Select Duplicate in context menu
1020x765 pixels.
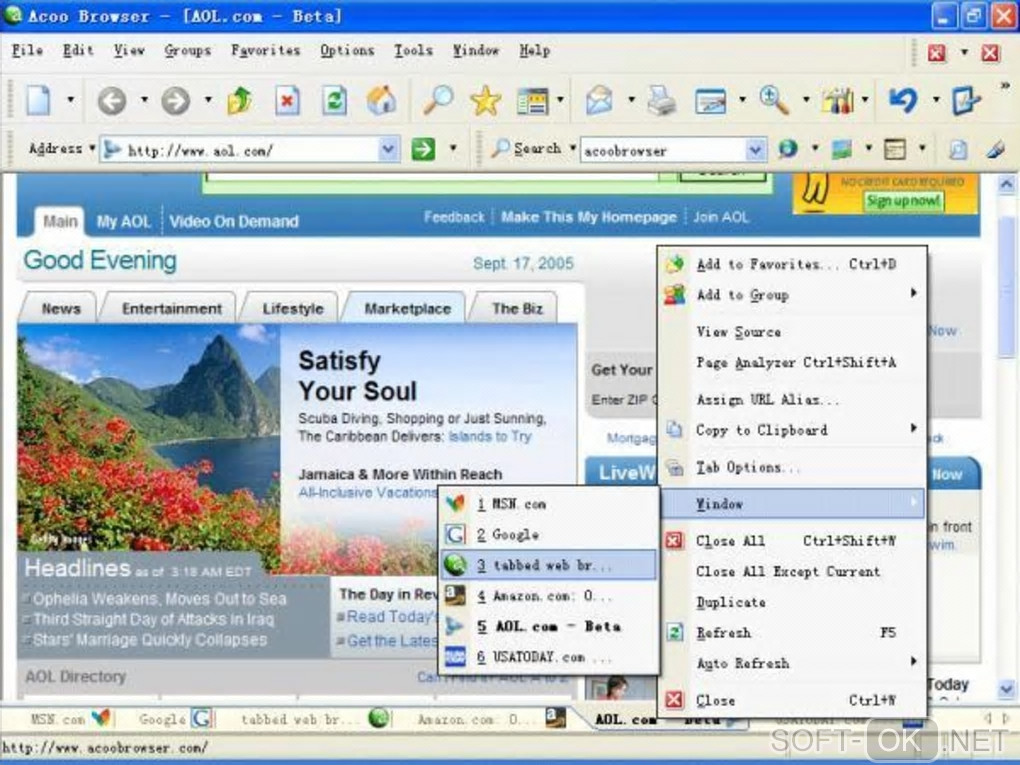click(793, 602)
